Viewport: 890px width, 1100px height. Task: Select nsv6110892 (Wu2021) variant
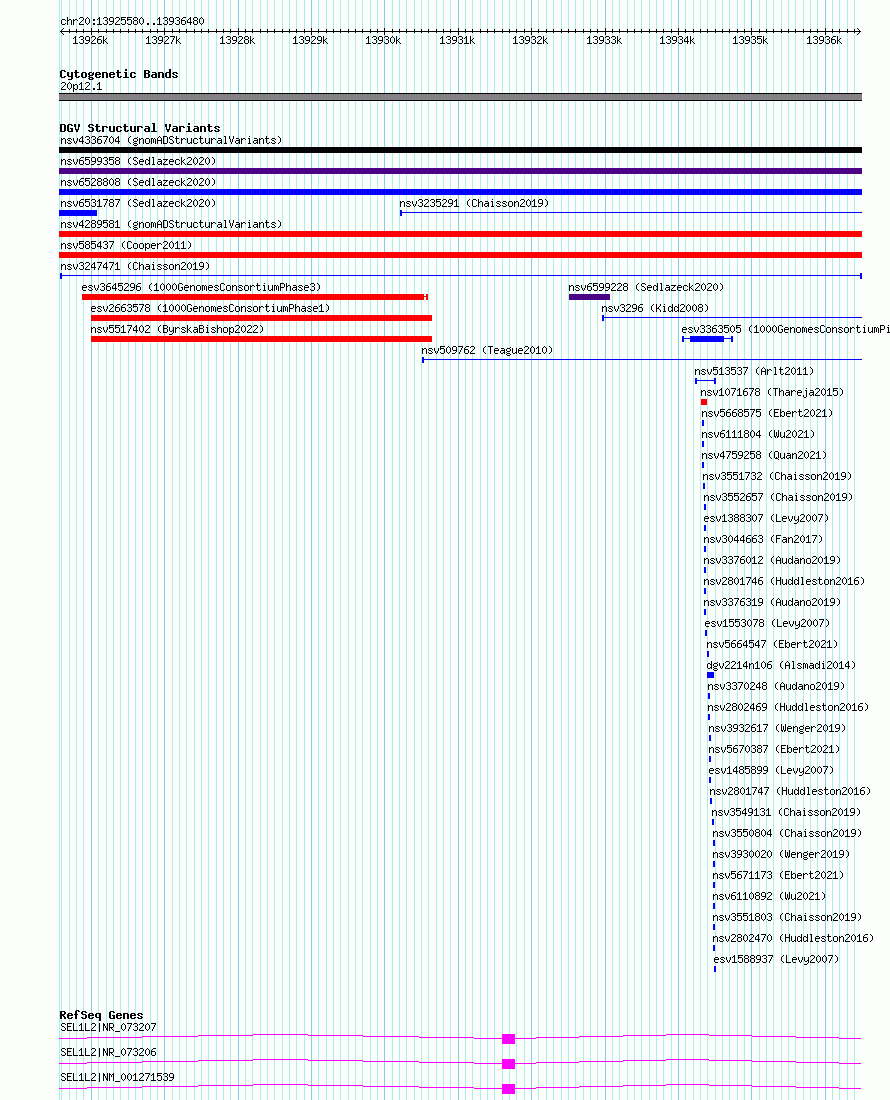tap(769, 898)
